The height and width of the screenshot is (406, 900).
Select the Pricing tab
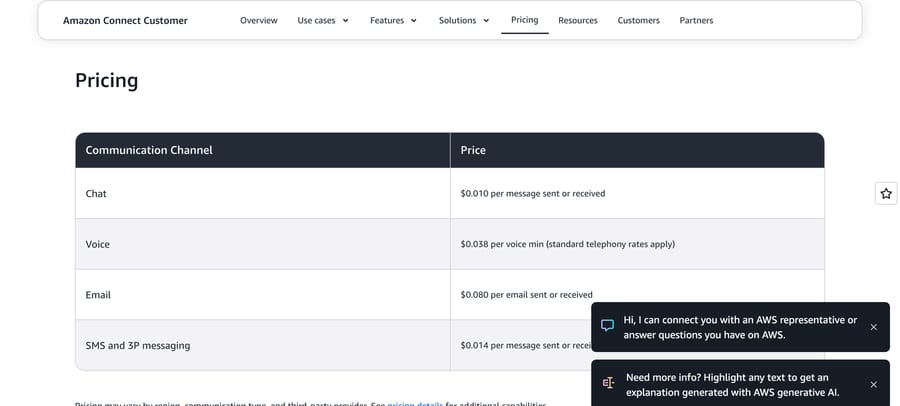click(x=525, y=20)
